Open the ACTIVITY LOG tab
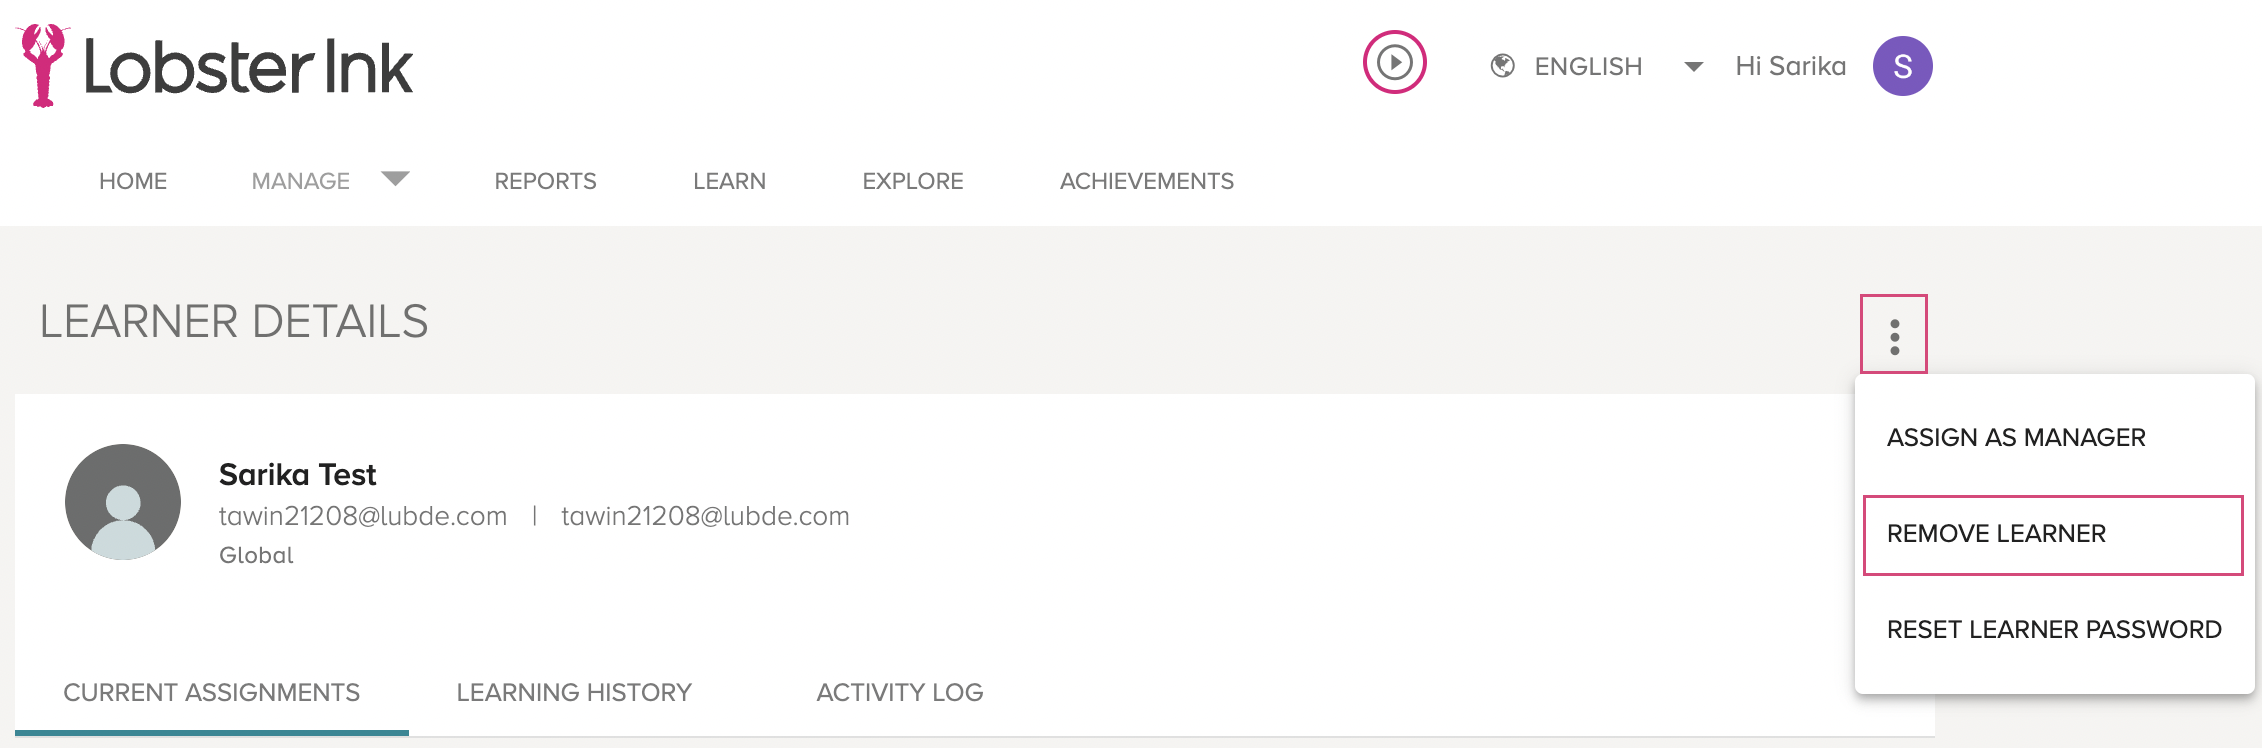This screenshot has height=748, width=2262. pyautogui.click(x=900, y=692)
